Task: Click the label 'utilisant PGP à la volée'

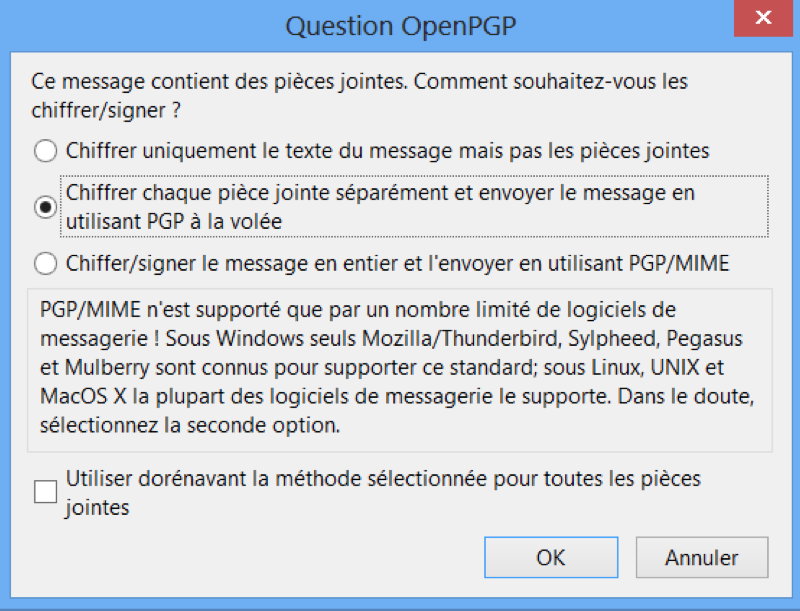Action: [x=170, y=217]
